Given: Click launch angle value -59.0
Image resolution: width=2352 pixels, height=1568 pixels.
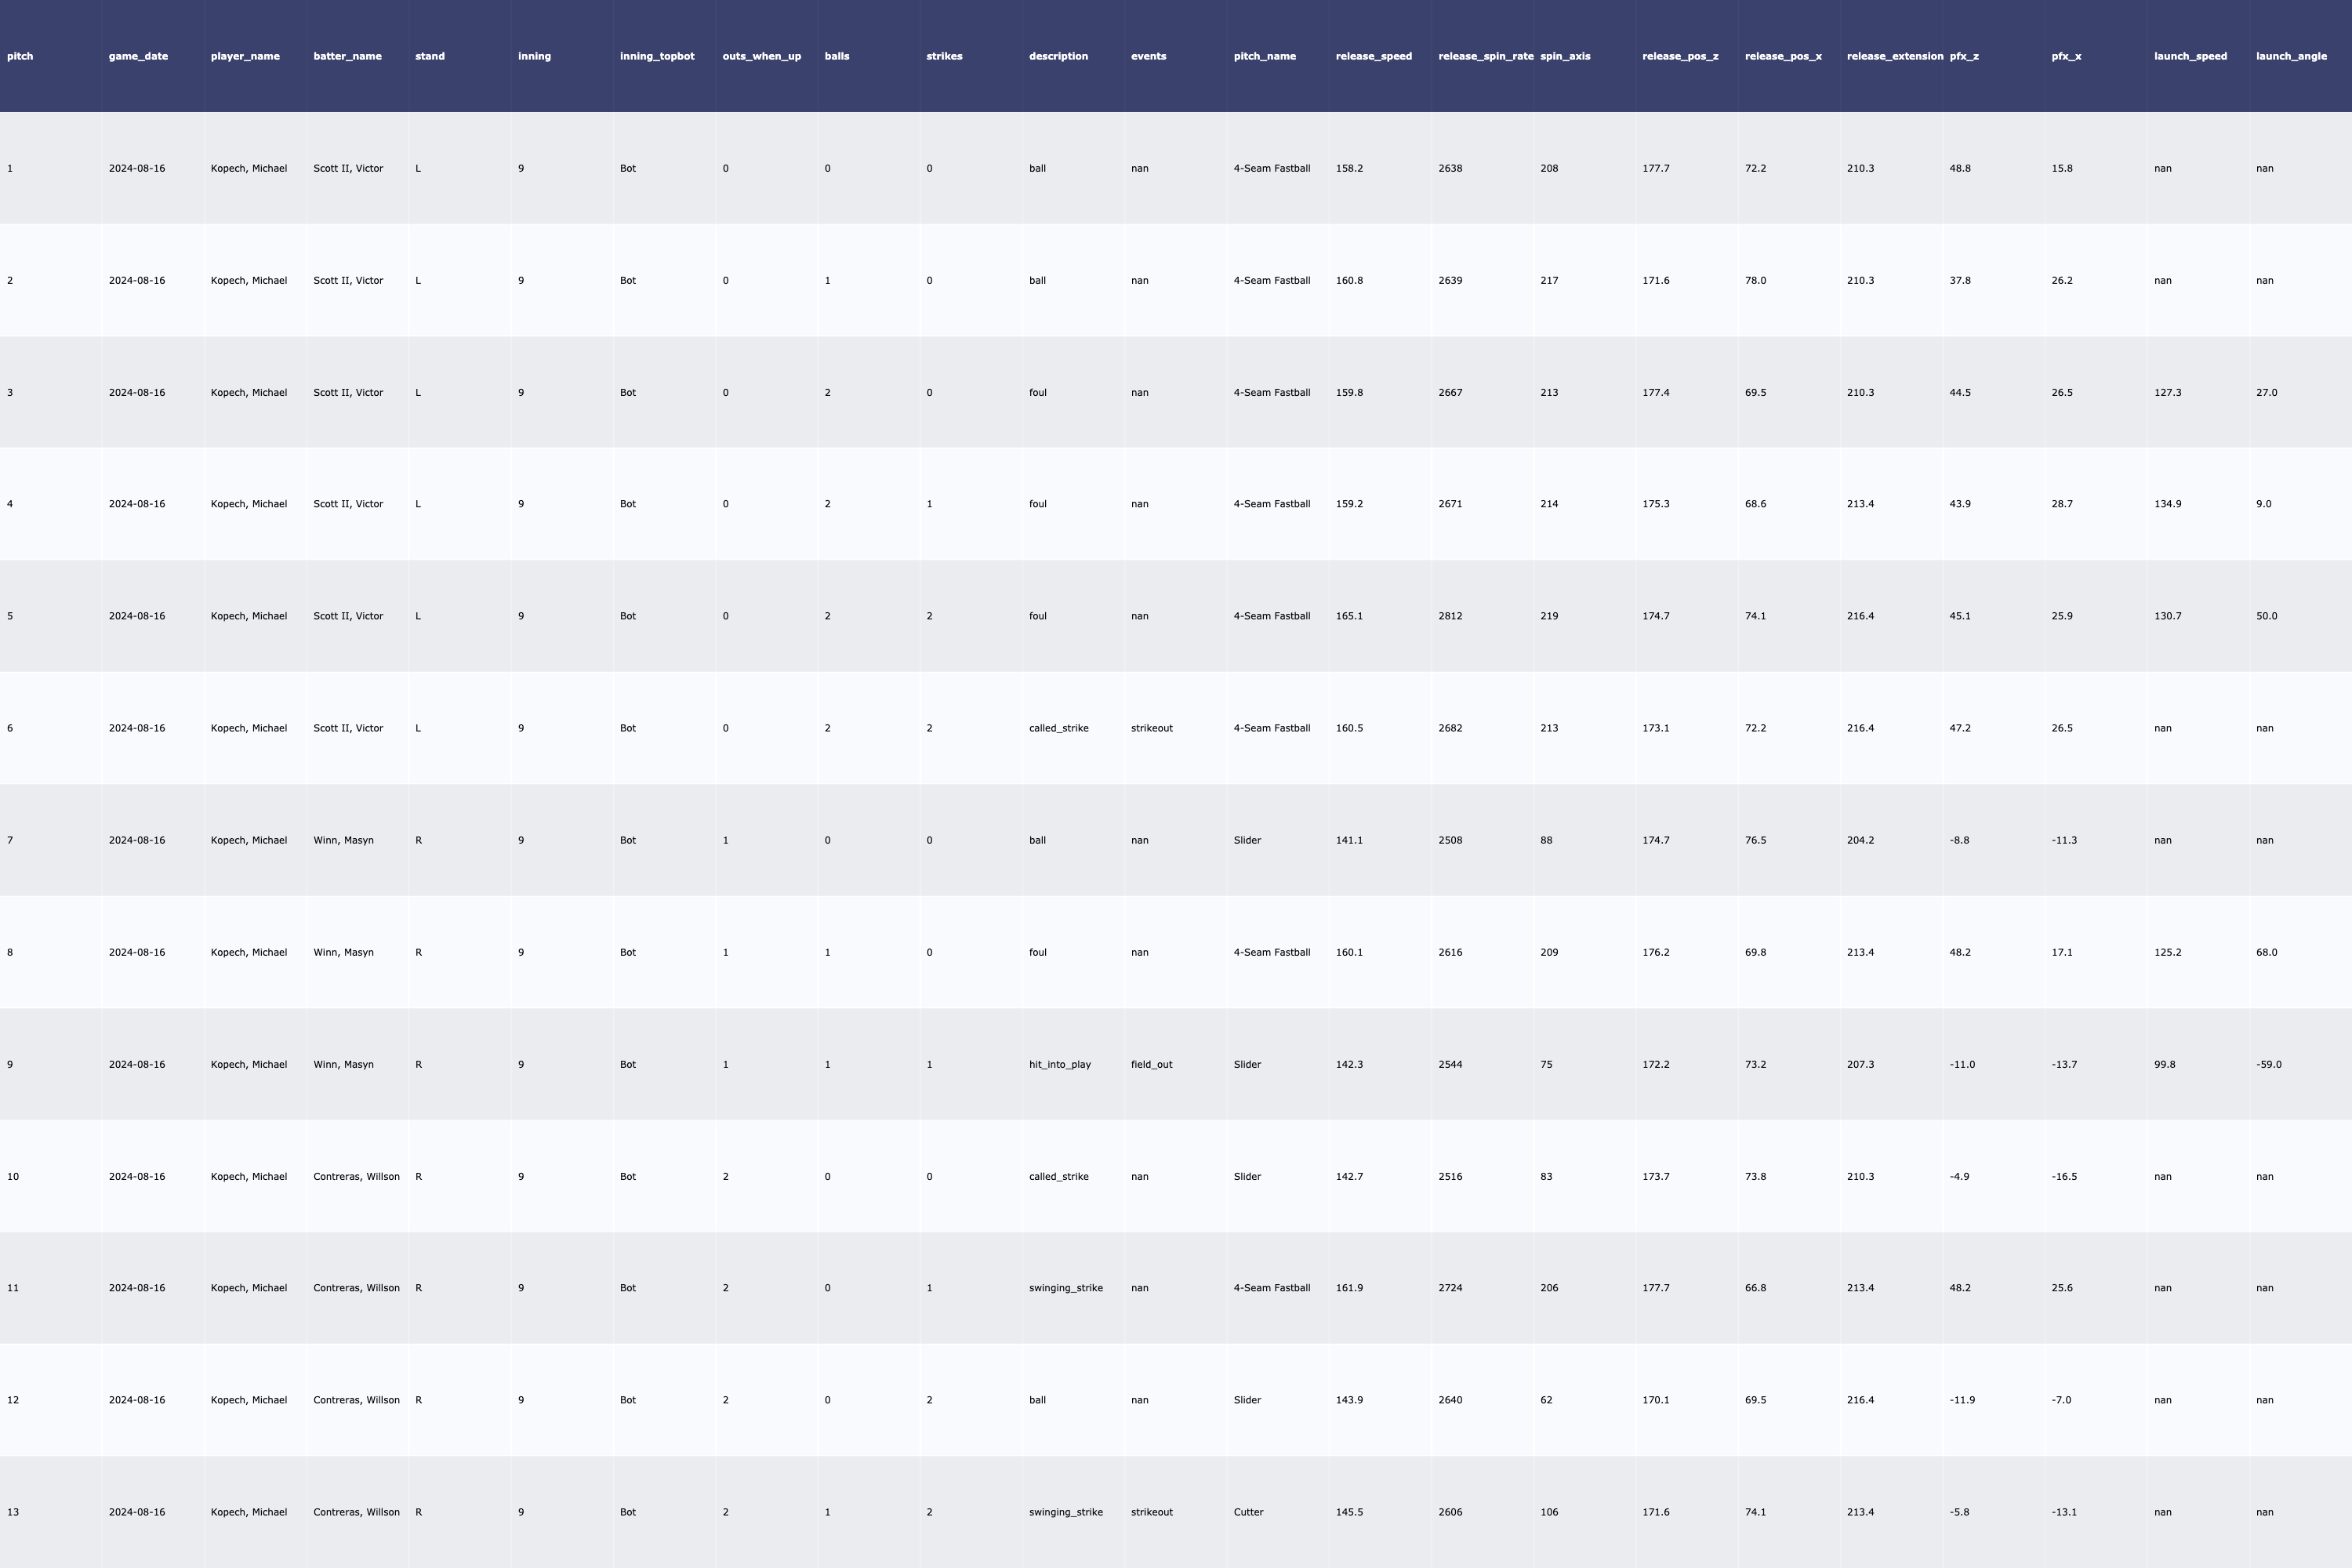Looking at the screenshot, I should click(2269, 1064).
